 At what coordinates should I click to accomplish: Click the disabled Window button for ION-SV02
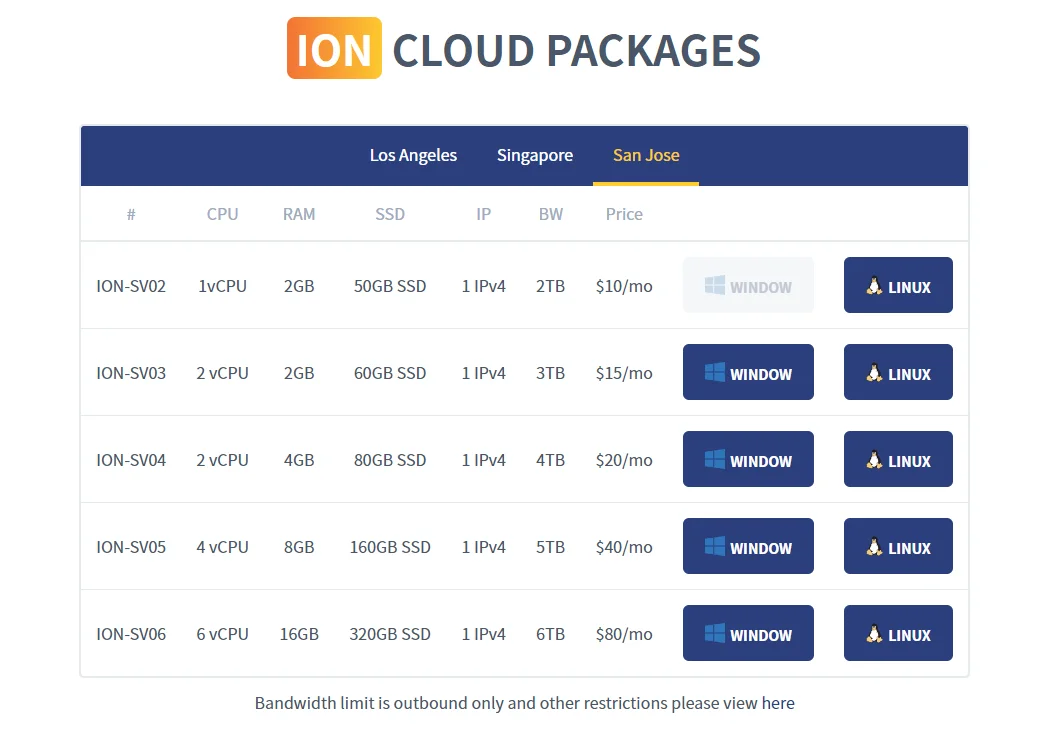[748, 285]
